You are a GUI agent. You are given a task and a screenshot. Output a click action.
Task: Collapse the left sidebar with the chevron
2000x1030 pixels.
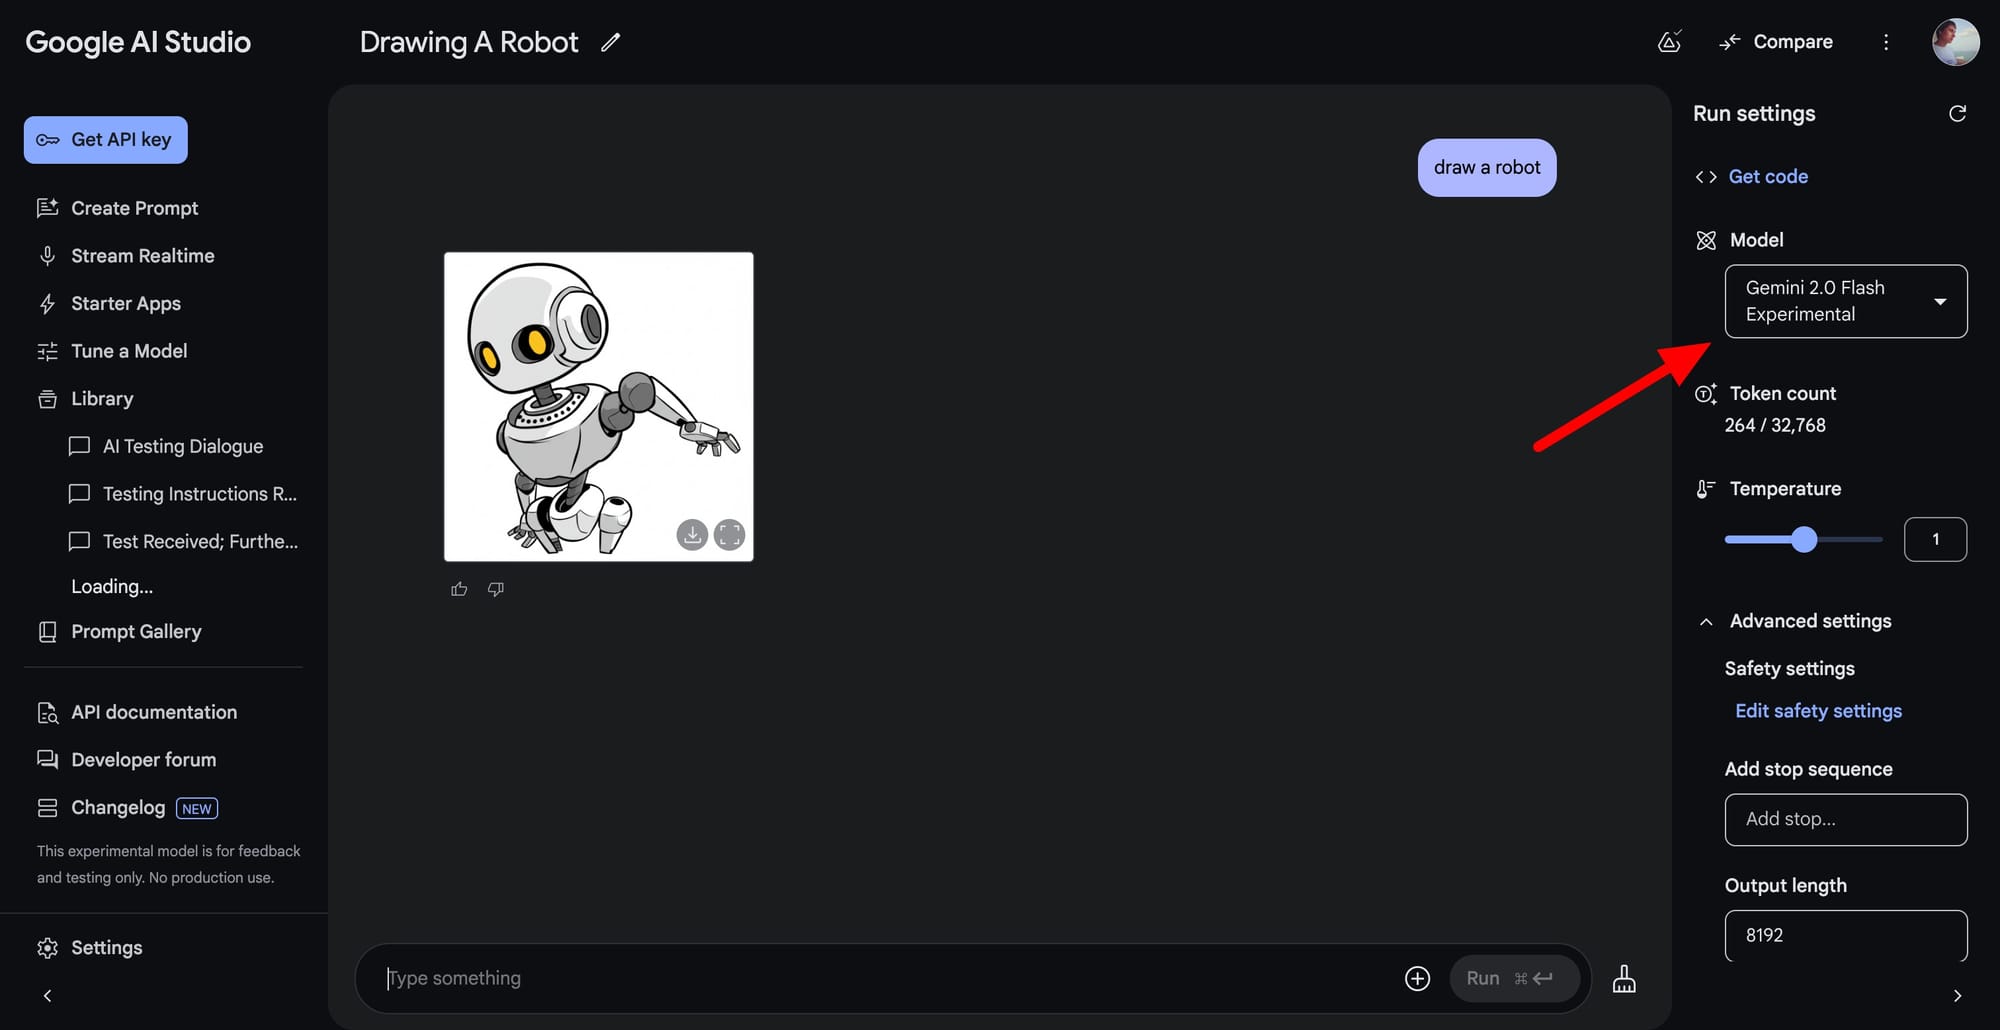[x=47, y=995]
